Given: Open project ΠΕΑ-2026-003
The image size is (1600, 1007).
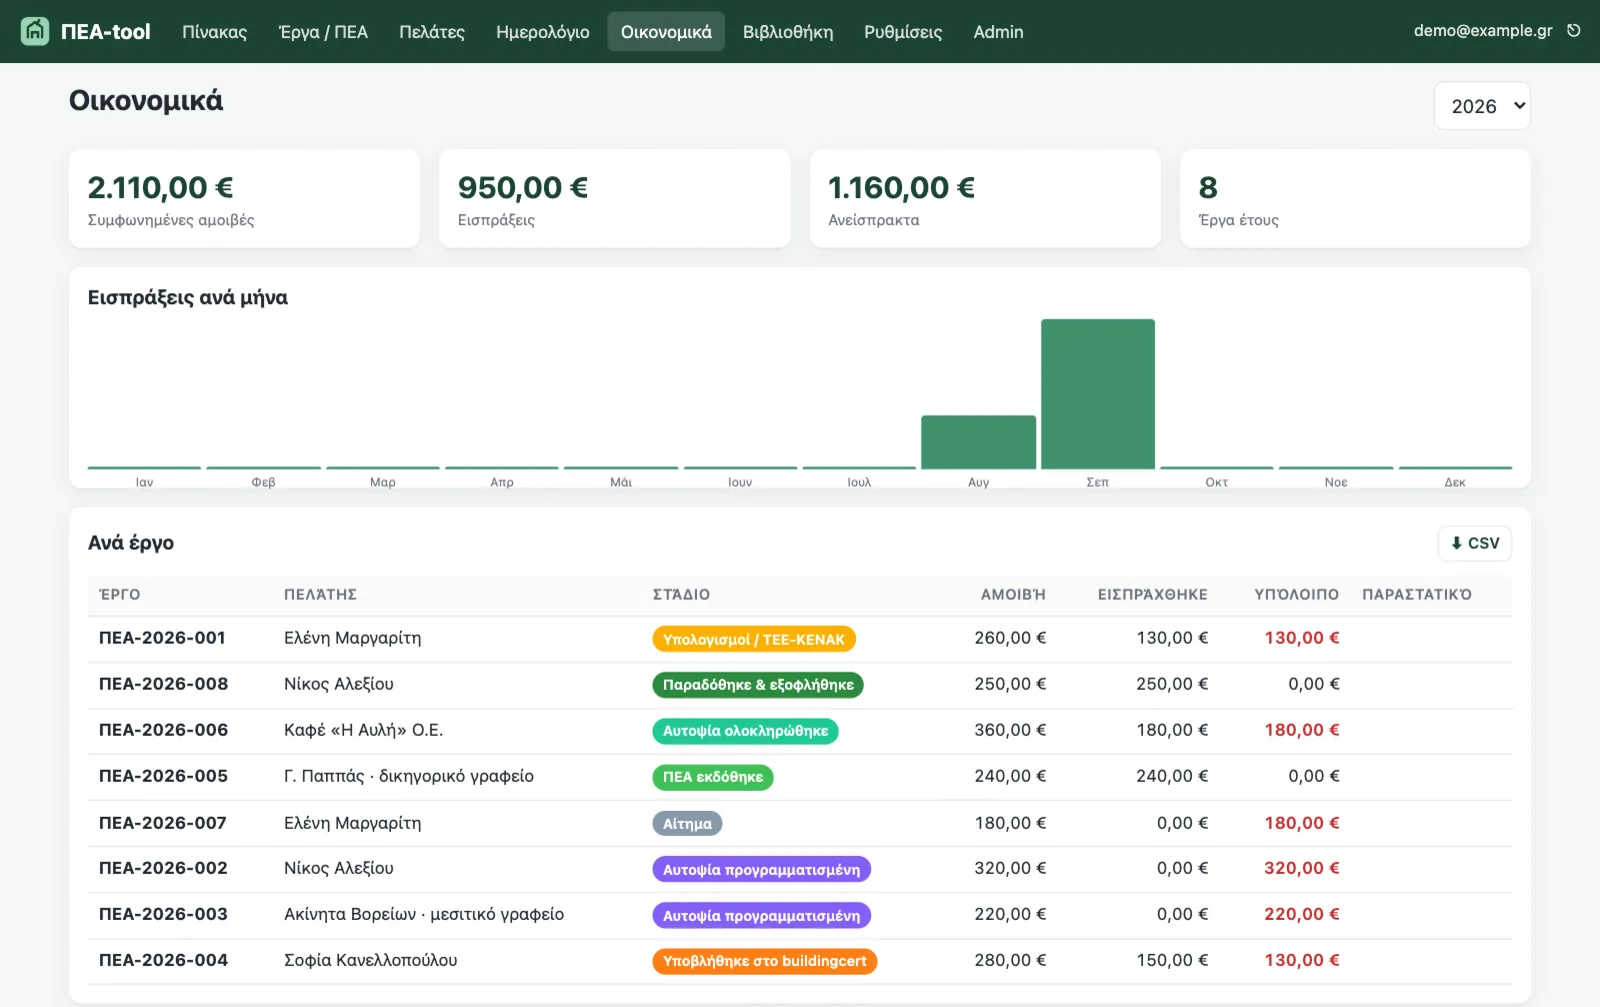Looking at the screenshot, I should (x=163, y=914).
